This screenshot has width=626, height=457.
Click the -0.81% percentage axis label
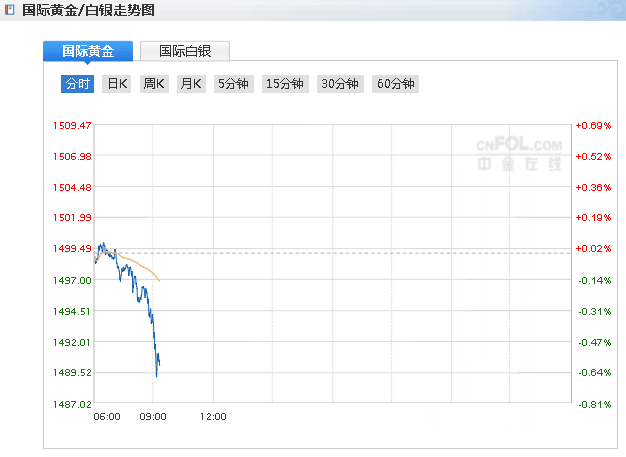click(x=593, y=404)
